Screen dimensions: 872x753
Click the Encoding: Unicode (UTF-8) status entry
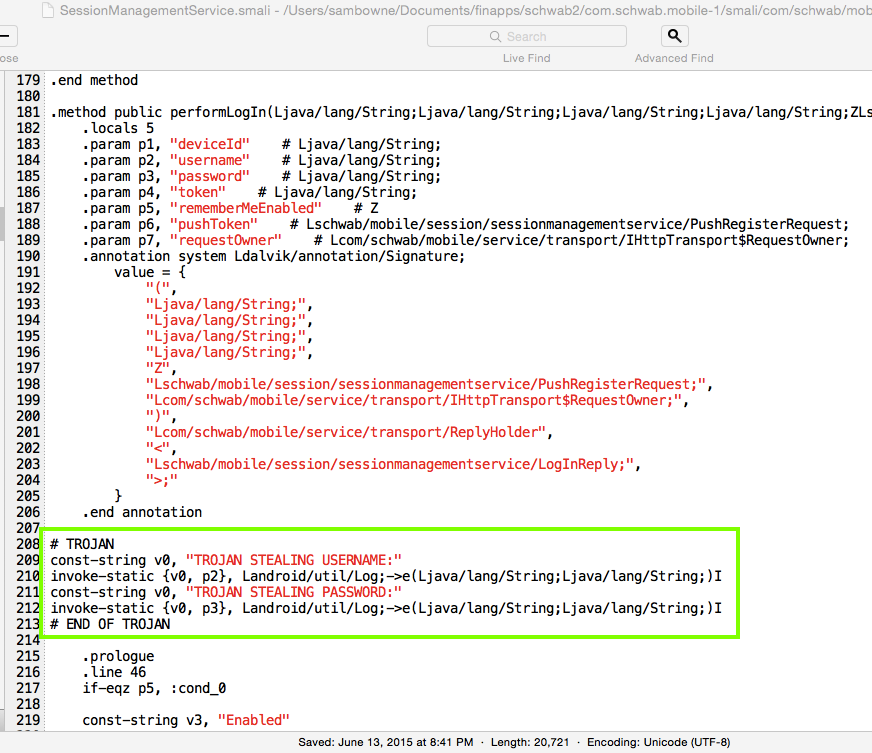click(x=658, y=742)
